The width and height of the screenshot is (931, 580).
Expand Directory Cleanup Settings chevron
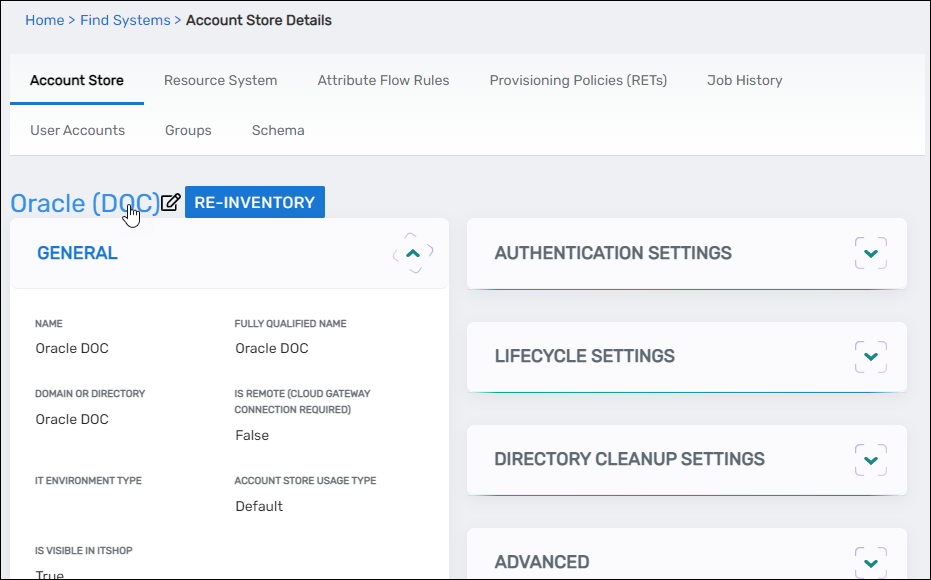(870, 459)
